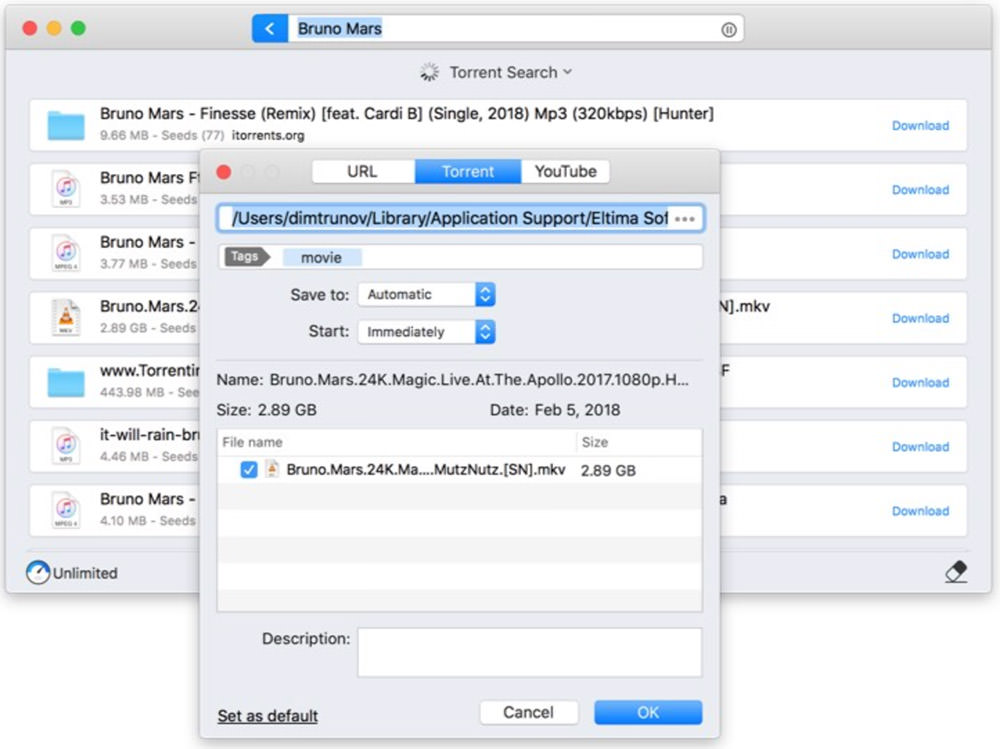
Task: Click the Finesse Remix result title
Action: [x=406, y=114]
